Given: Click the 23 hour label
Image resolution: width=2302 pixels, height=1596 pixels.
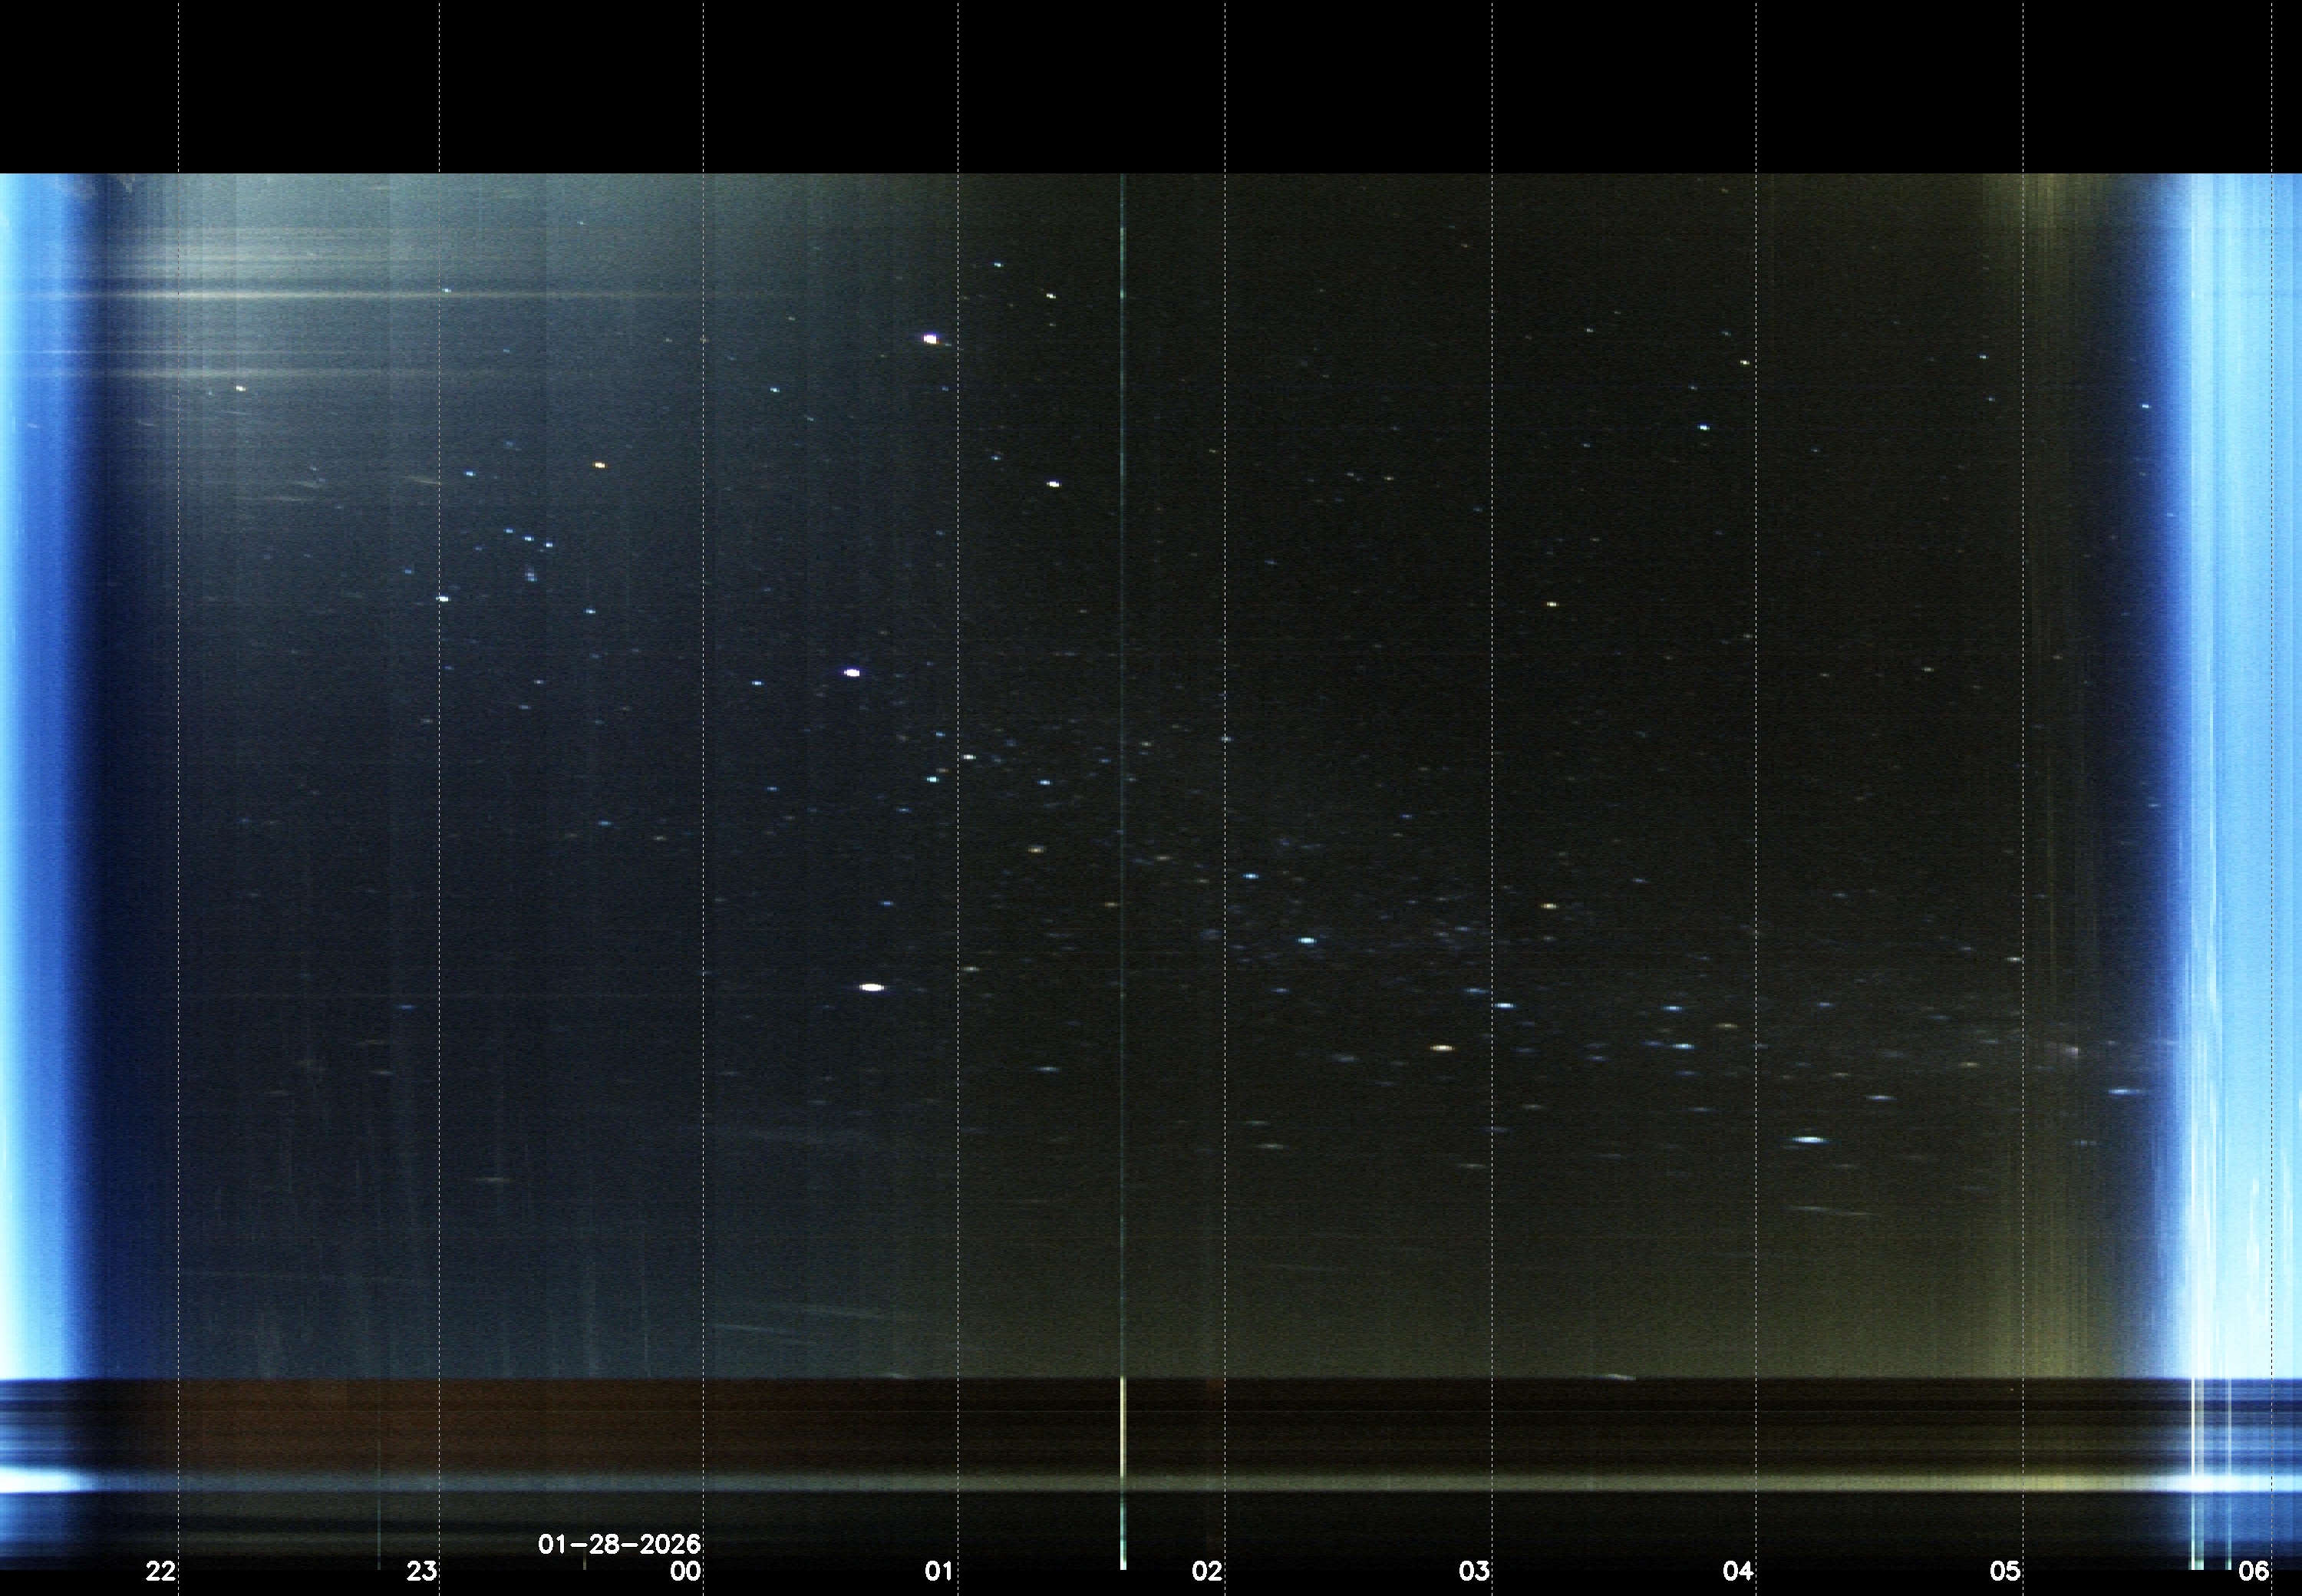Looking at the screenshot, I should (422, 1571).
